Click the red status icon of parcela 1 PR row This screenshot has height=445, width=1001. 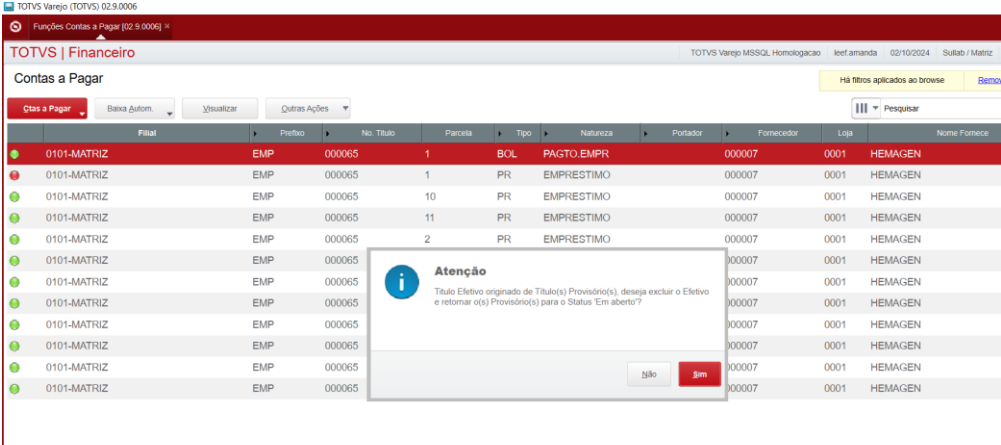(x=15, y=176)
